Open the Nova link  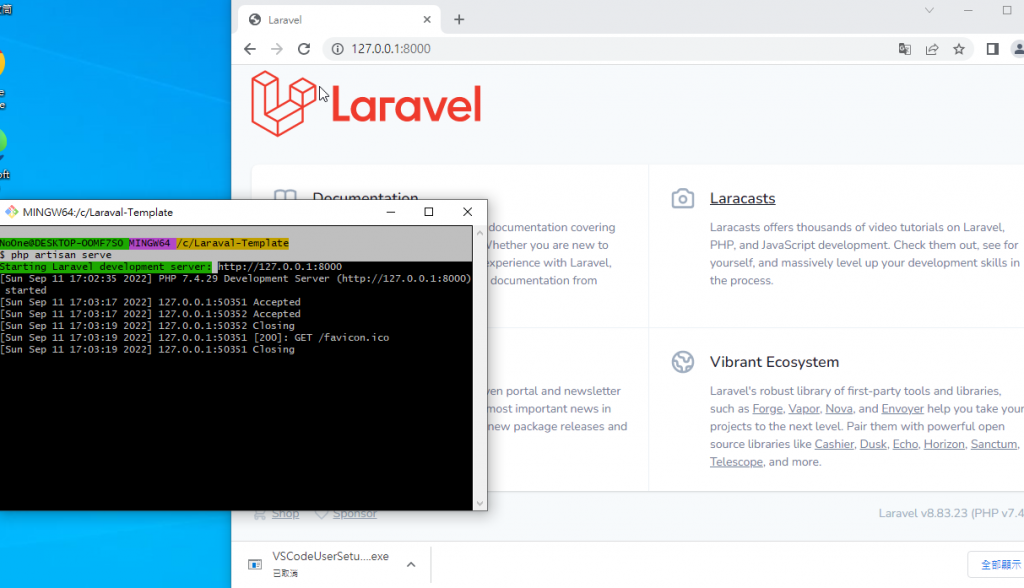pyautogui.click(x=839, y=409)
